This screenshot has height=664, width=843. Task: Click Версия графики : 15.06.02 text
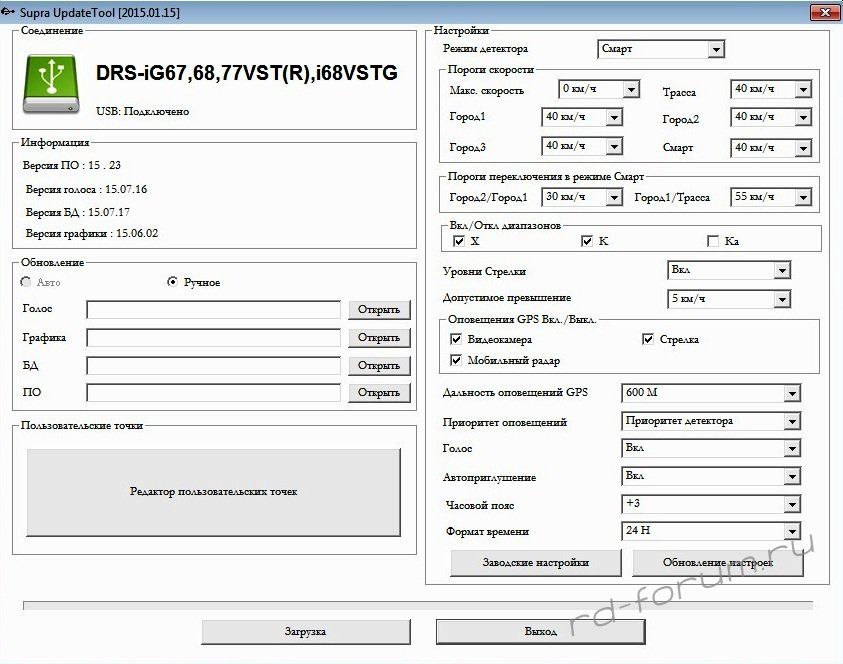[x=92, y=233]
